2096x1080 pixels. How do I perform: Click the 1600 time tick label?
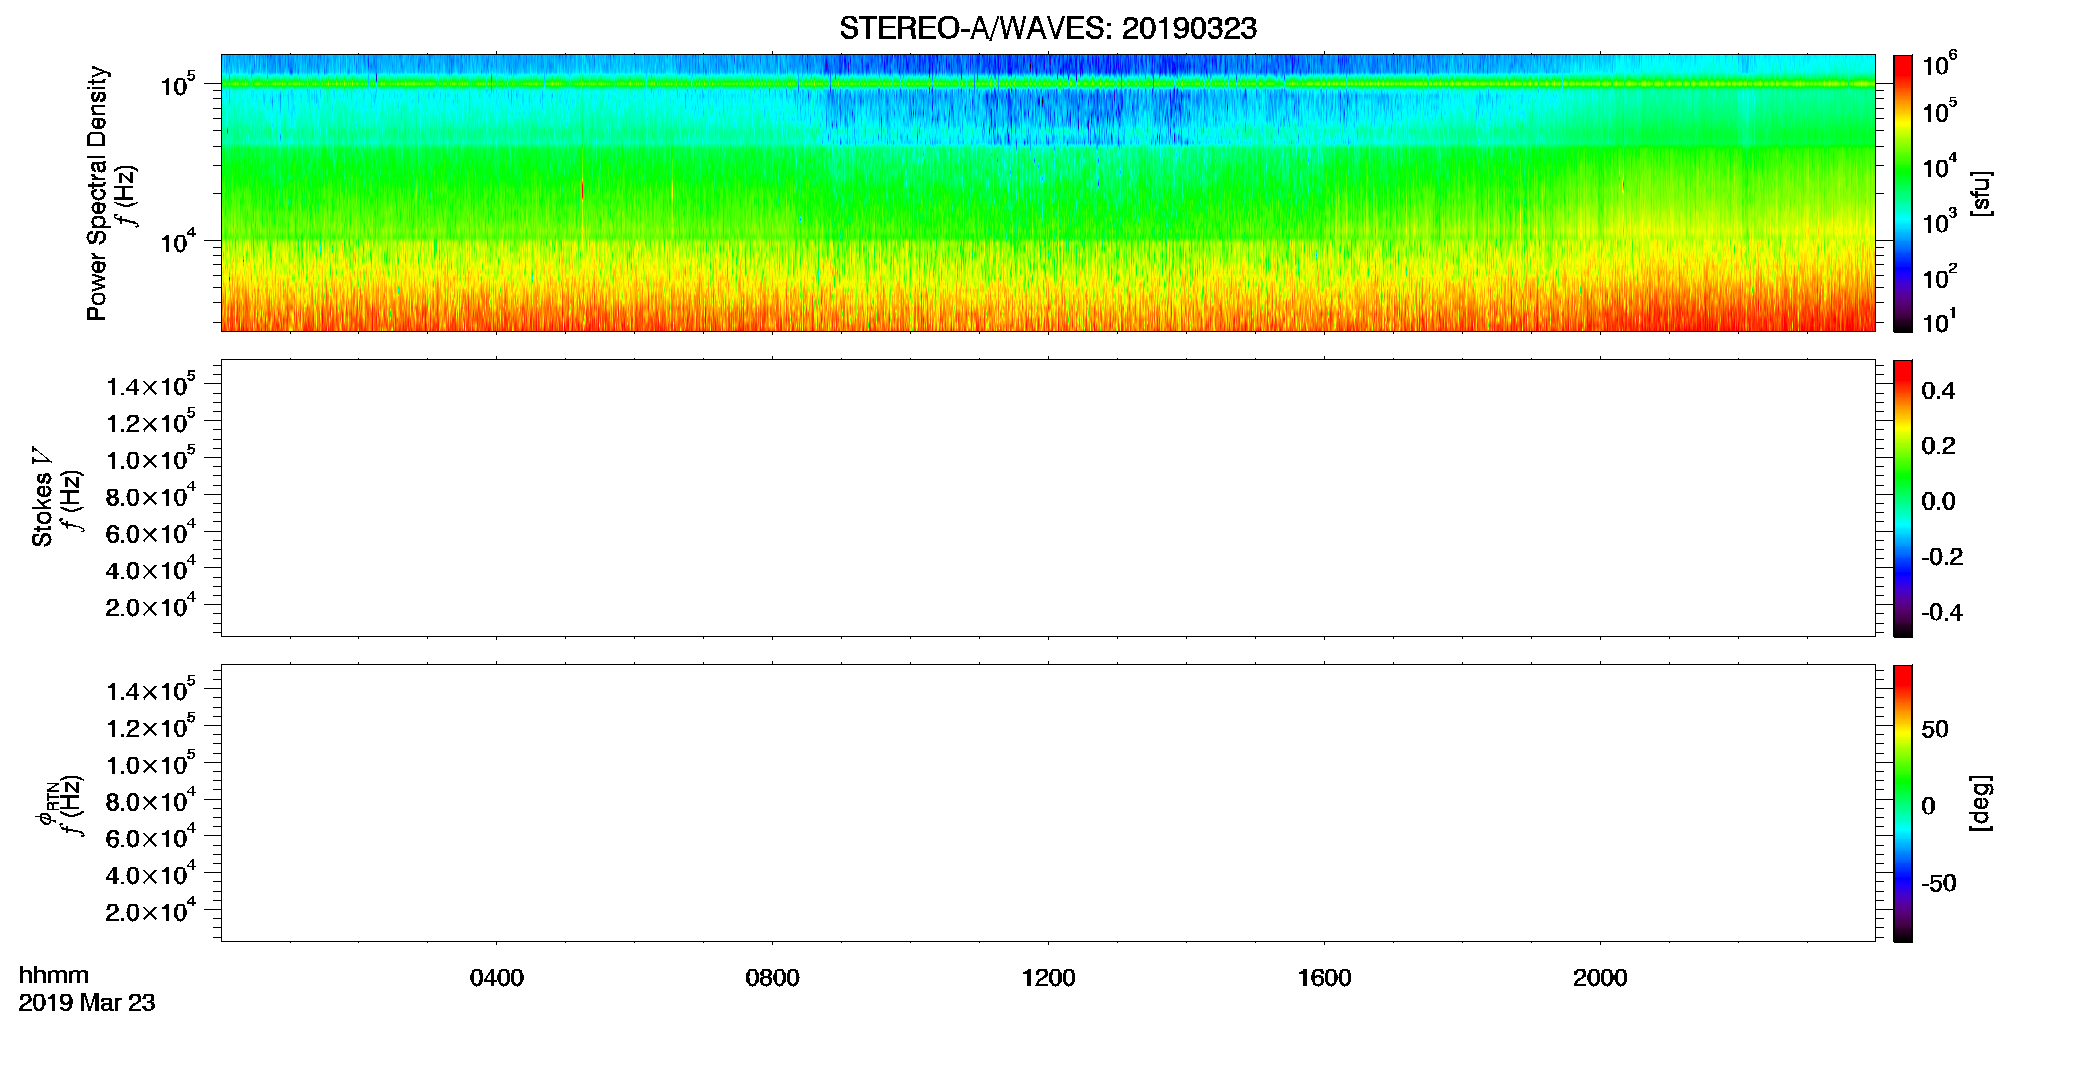pos(1324,978)
